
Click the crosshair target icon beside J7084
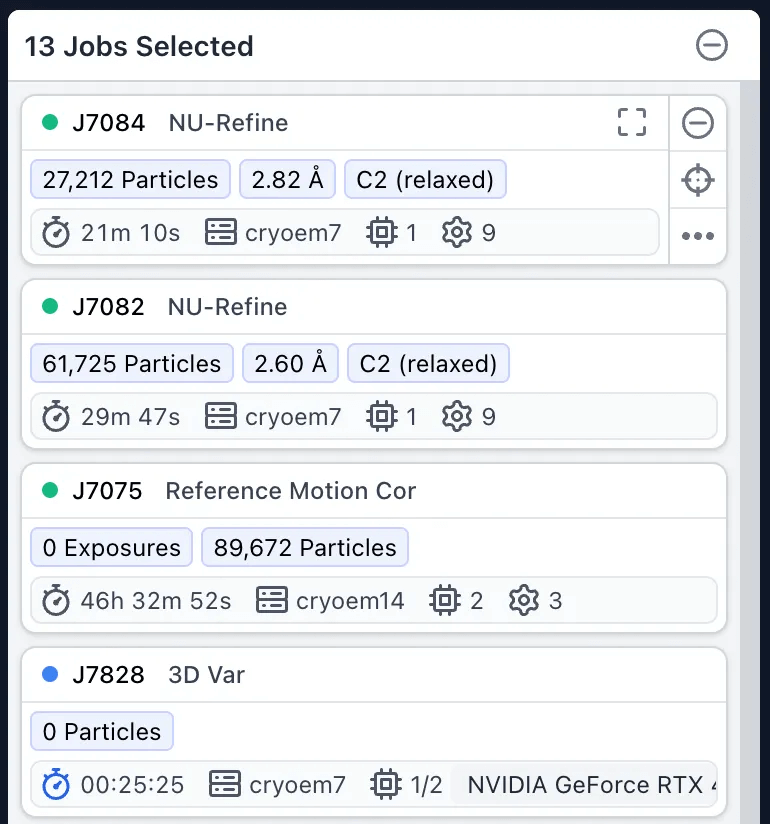pos(698,180)
